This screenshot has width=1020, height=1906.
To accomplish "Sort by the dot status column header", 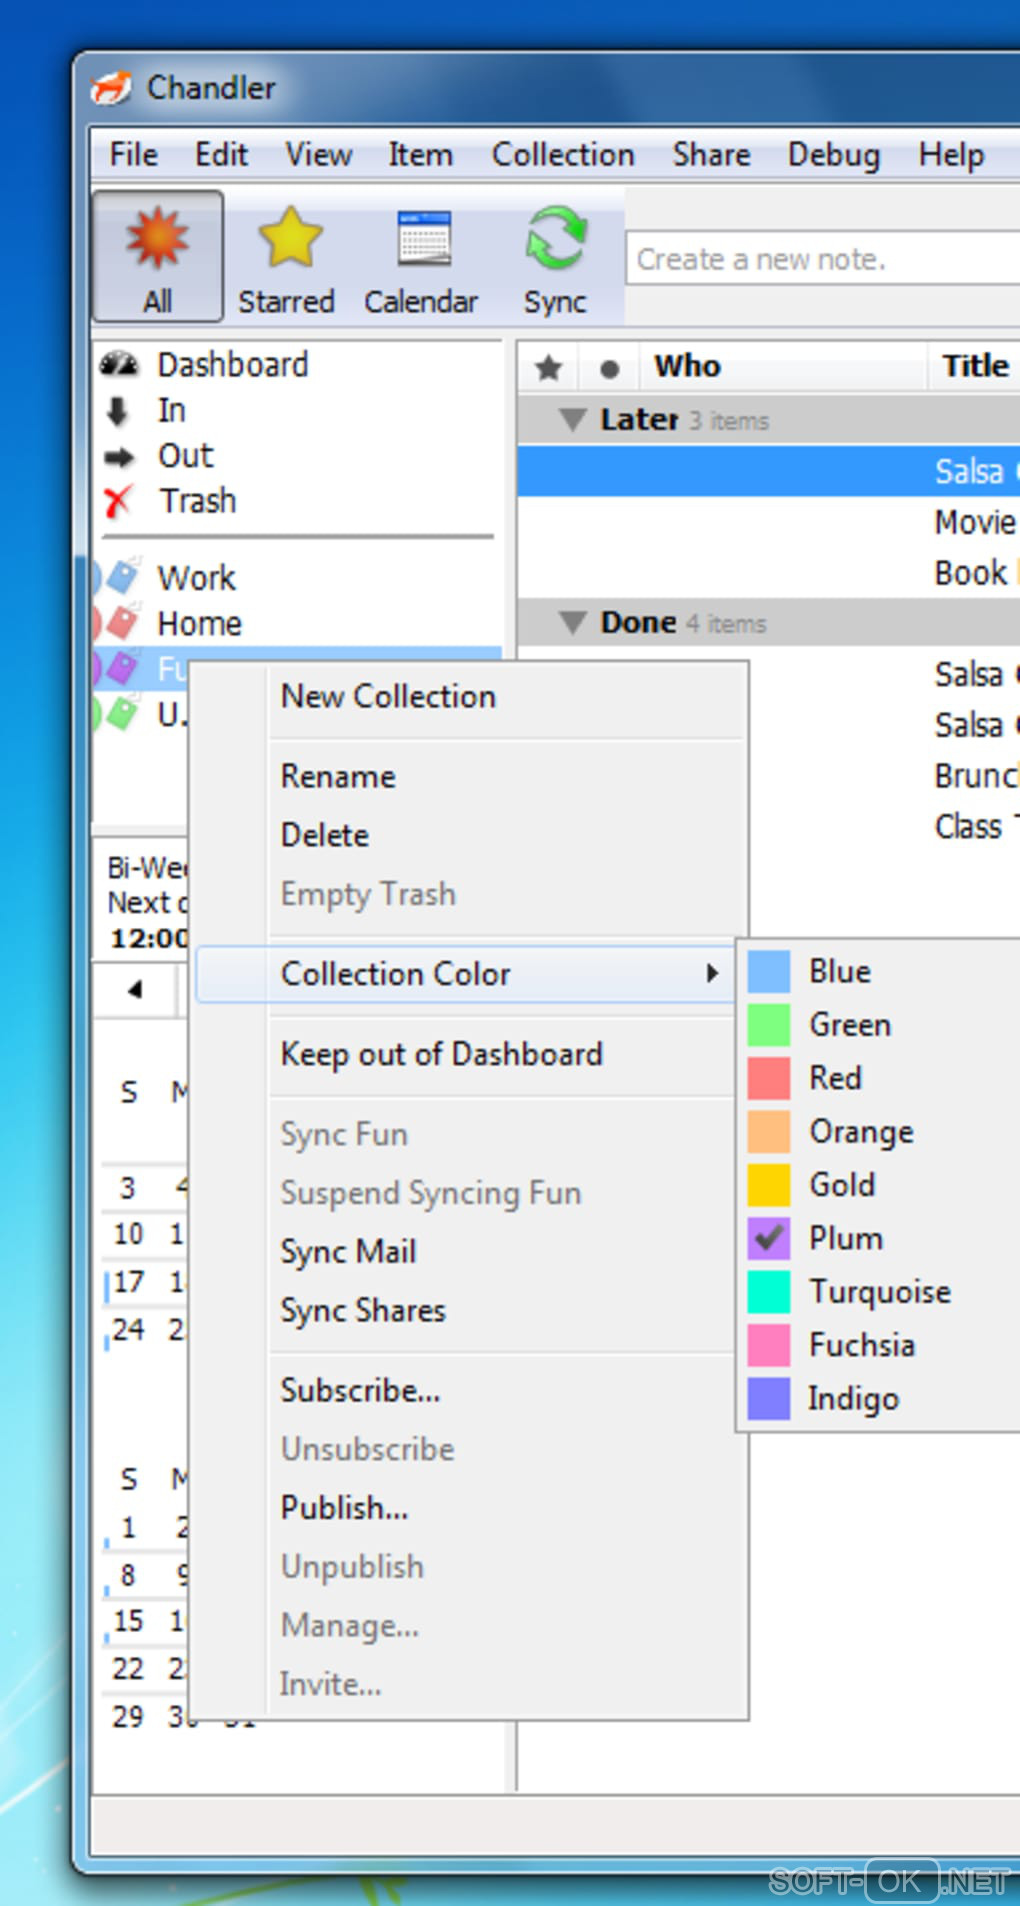I will [x=609, y=369].
